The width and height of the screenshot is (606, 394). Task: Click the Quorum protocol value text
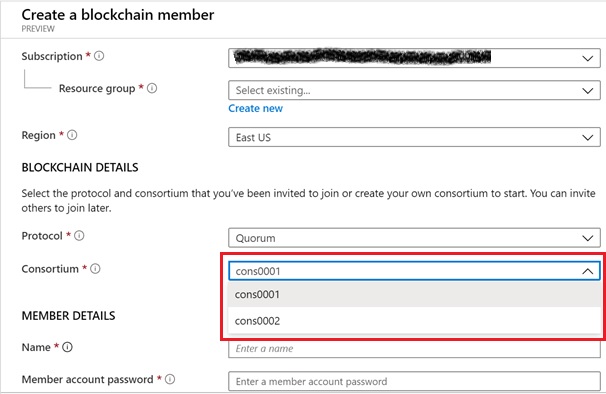coord(255,238)
